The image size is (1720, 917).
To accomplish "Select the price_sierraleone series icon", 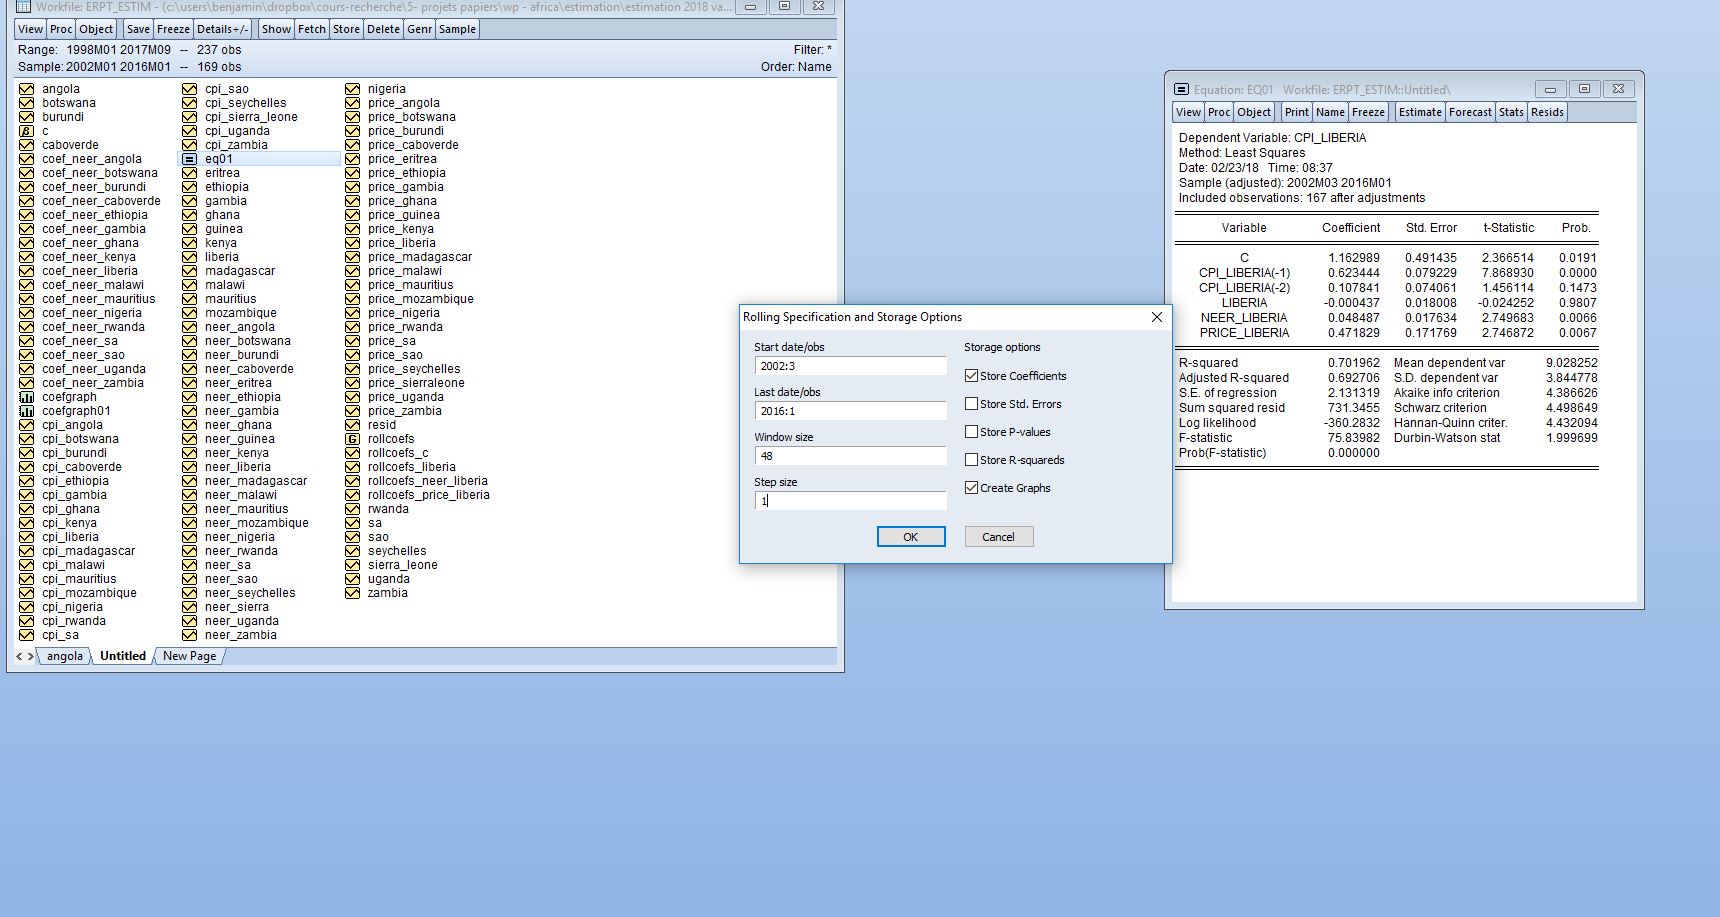I will pyautogui.click(x=352, y=383).
